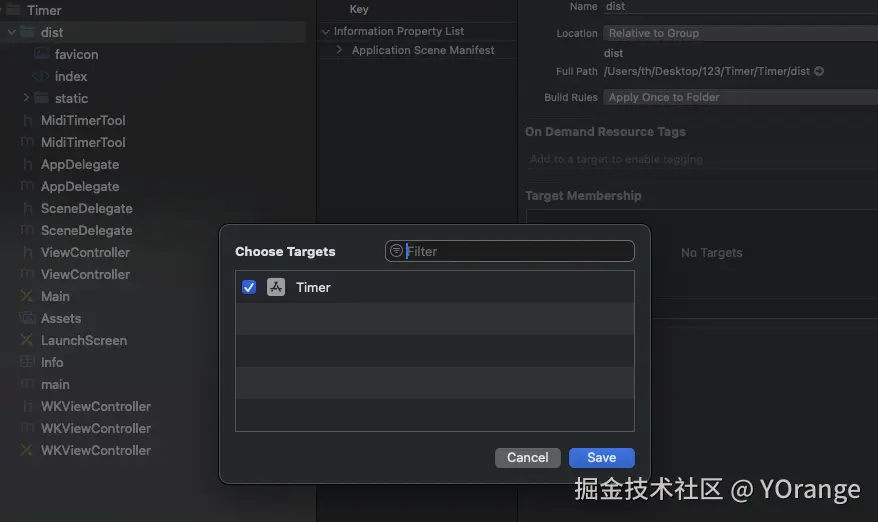Select AppDelegate header file
Viewport: 878px width, 522px height.
point(80,165)
